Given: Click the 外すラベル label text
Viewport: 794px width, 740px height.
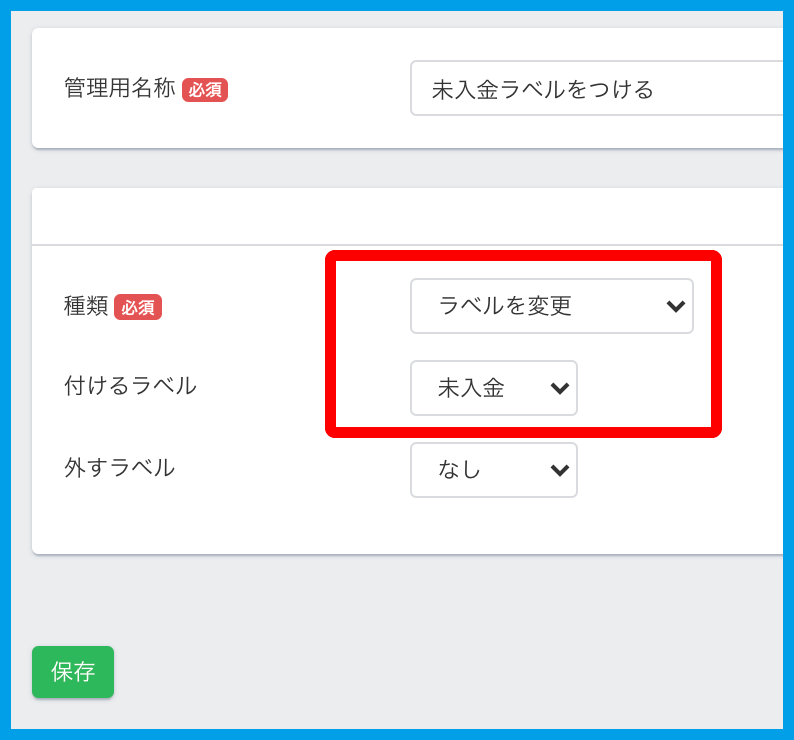Looking at the screenshot, I should pyautogui.click(x=119, y=467).
